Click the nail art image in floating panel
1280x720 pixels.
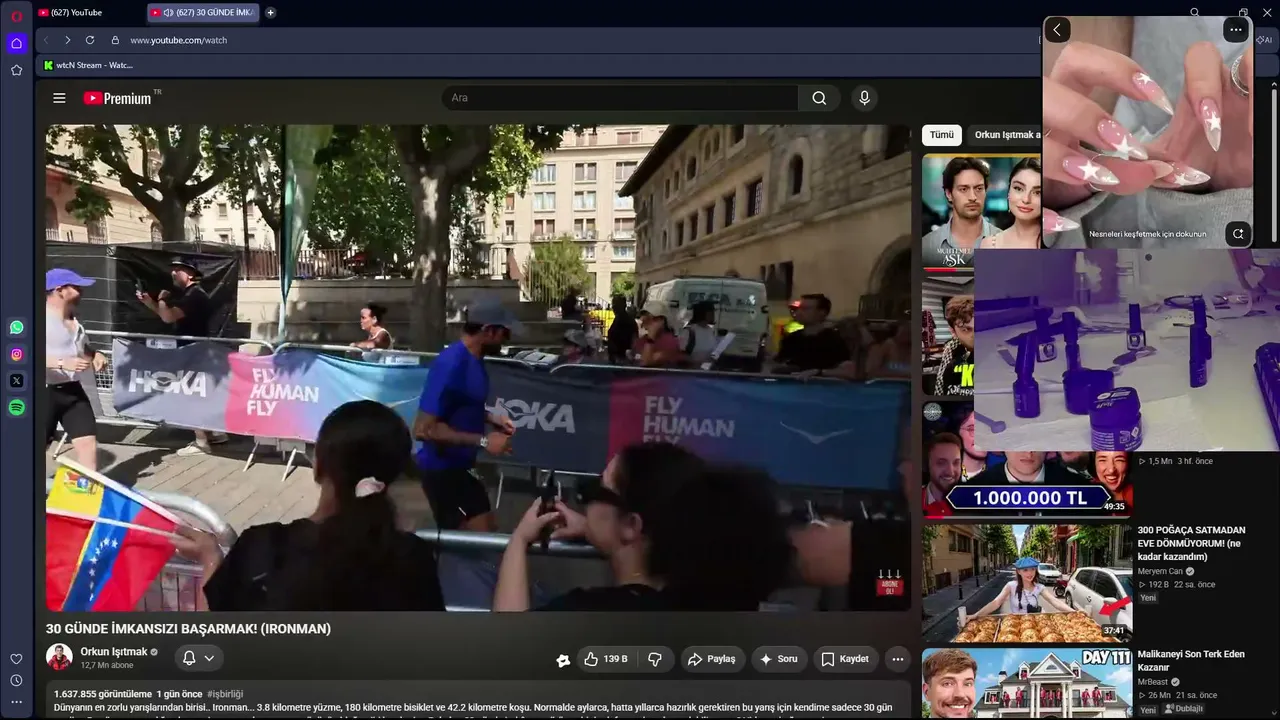point(1148,130)
